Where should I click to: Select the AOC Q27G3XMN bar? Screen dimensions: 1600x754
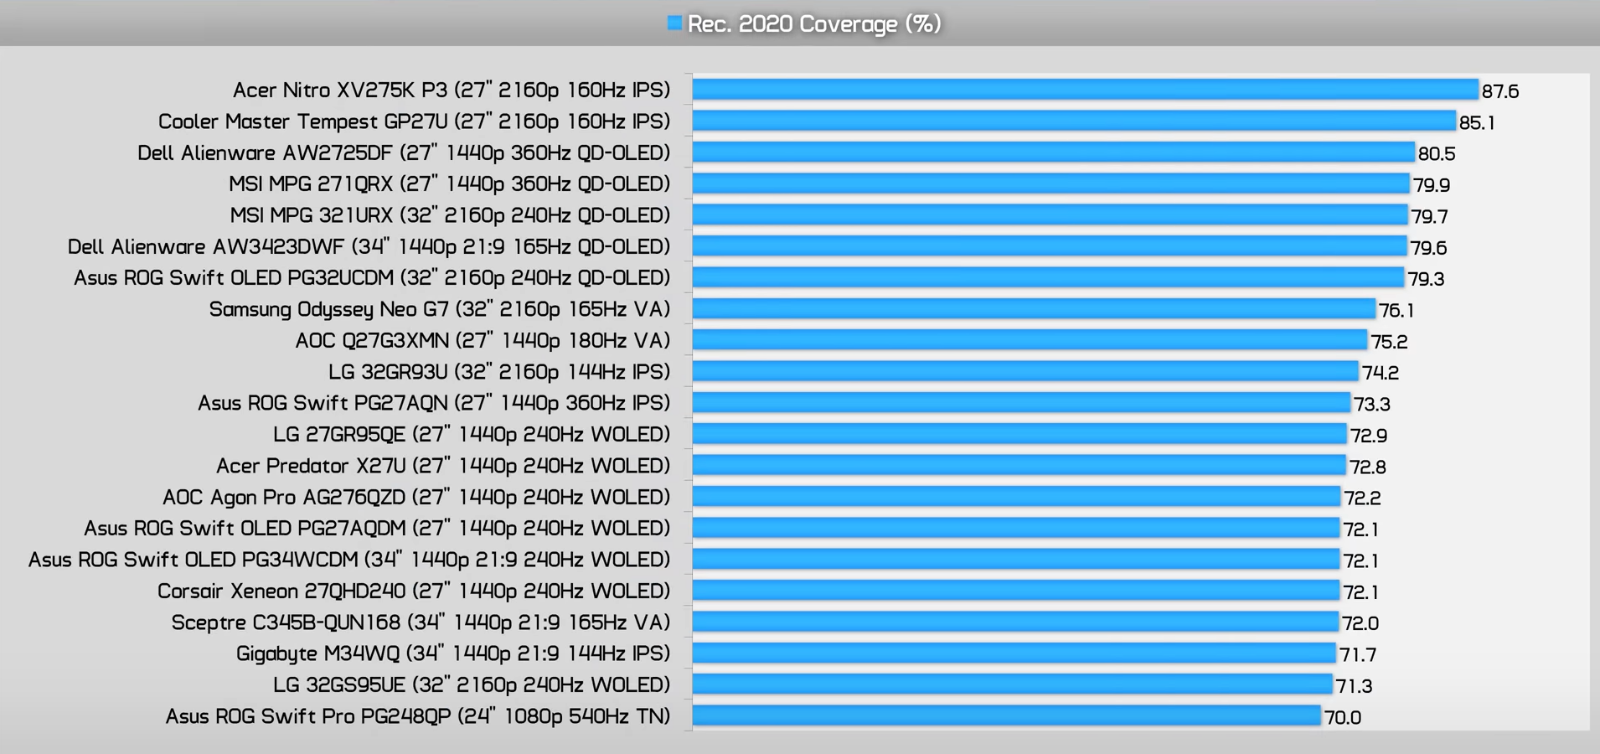click(1030, 340)
